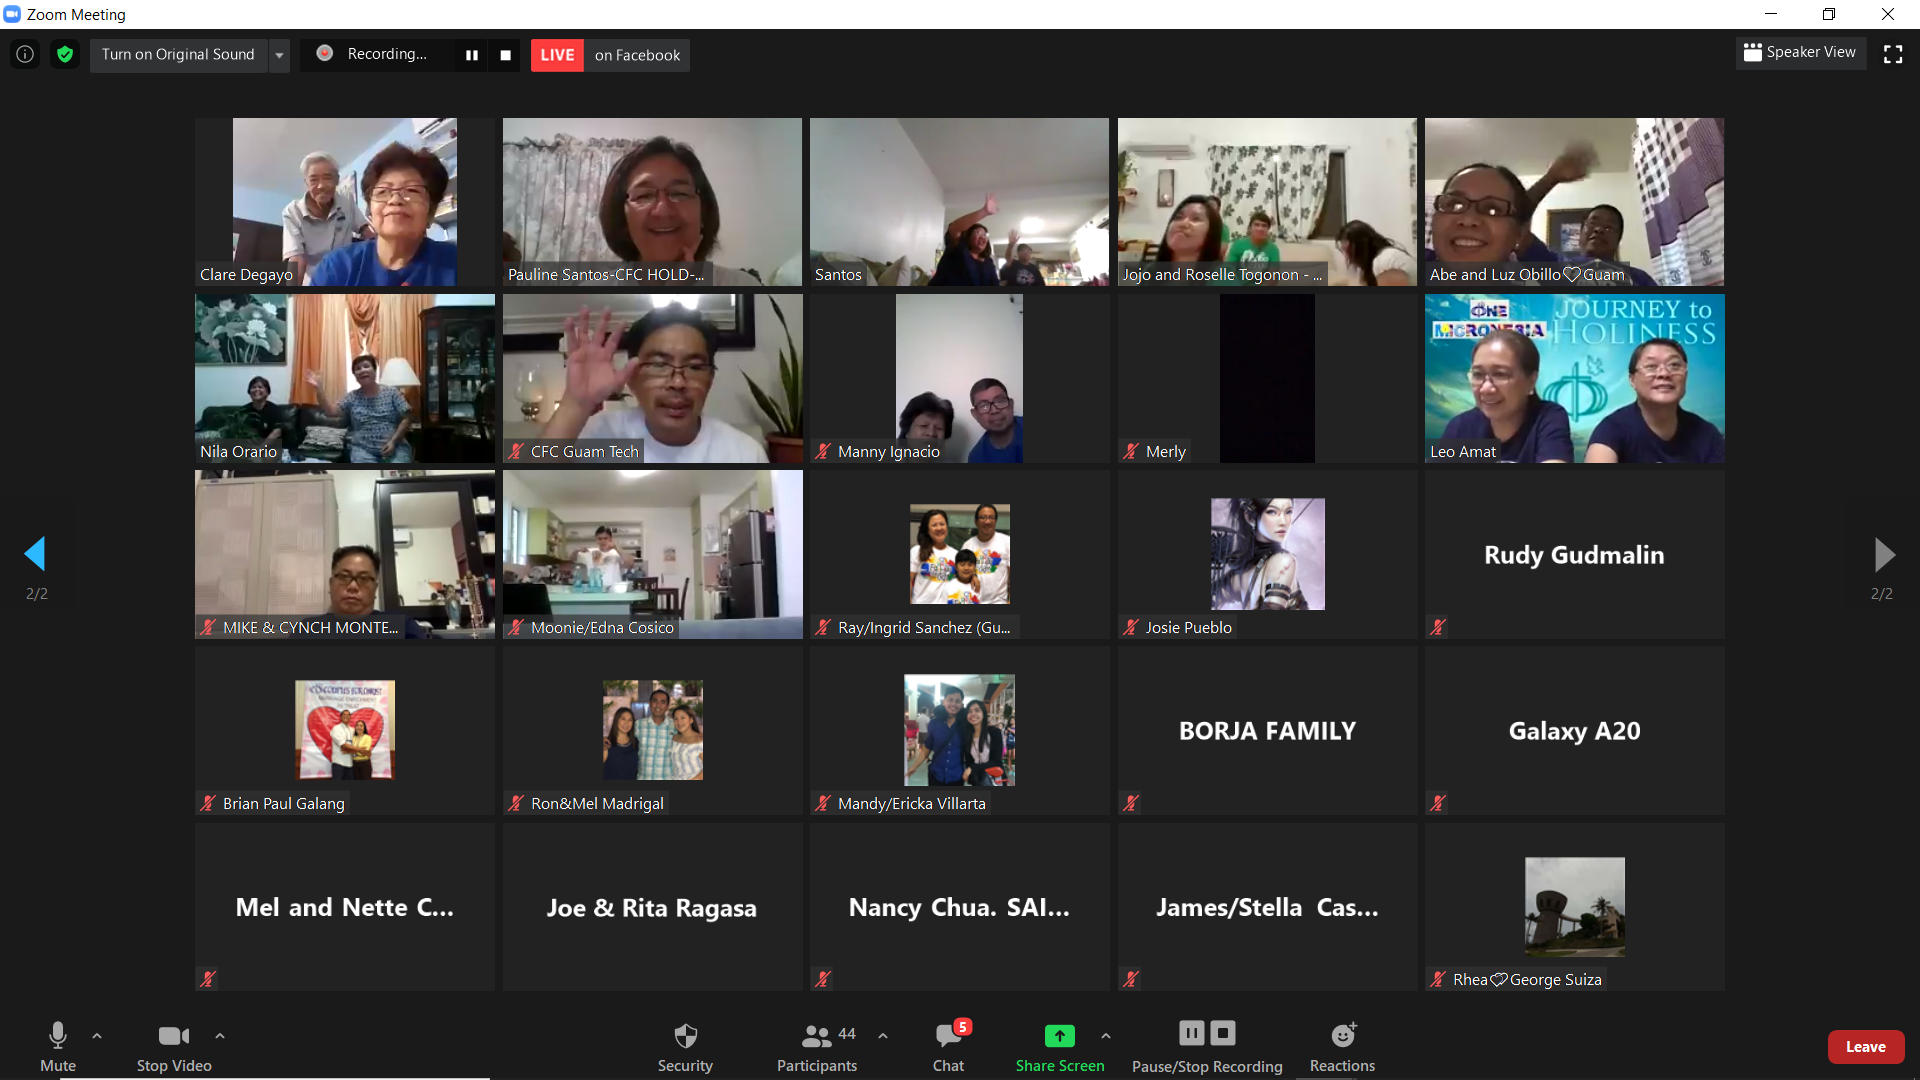This screenshot has height=1080, width=1920.
Task: Stop recording in bottom toolbar
Action: coord(1223,1033)
